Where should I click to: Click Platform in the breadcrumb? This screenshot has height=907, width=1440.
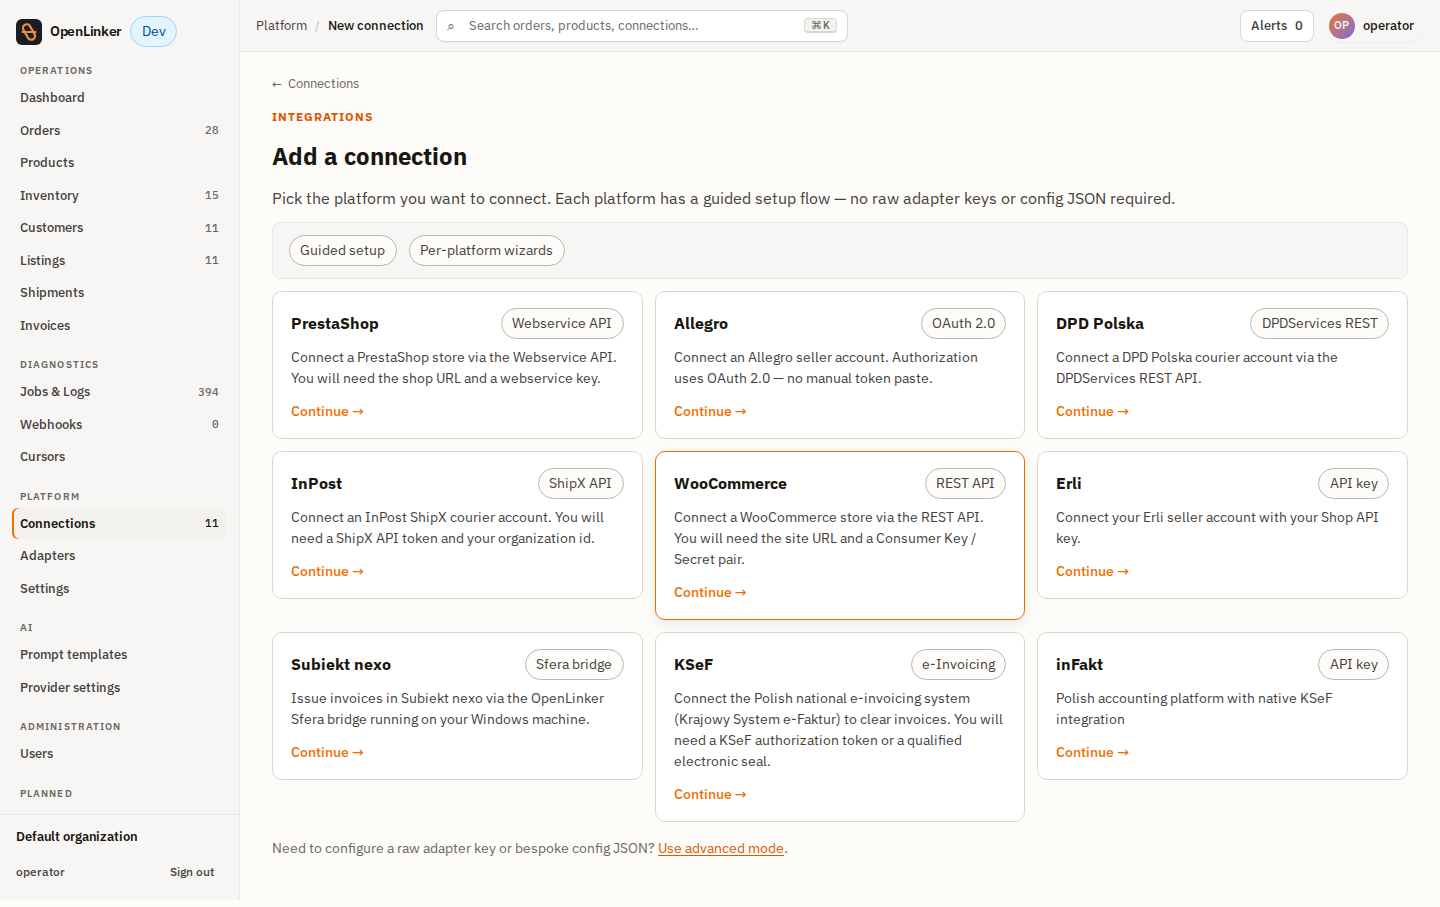point(281,26)
